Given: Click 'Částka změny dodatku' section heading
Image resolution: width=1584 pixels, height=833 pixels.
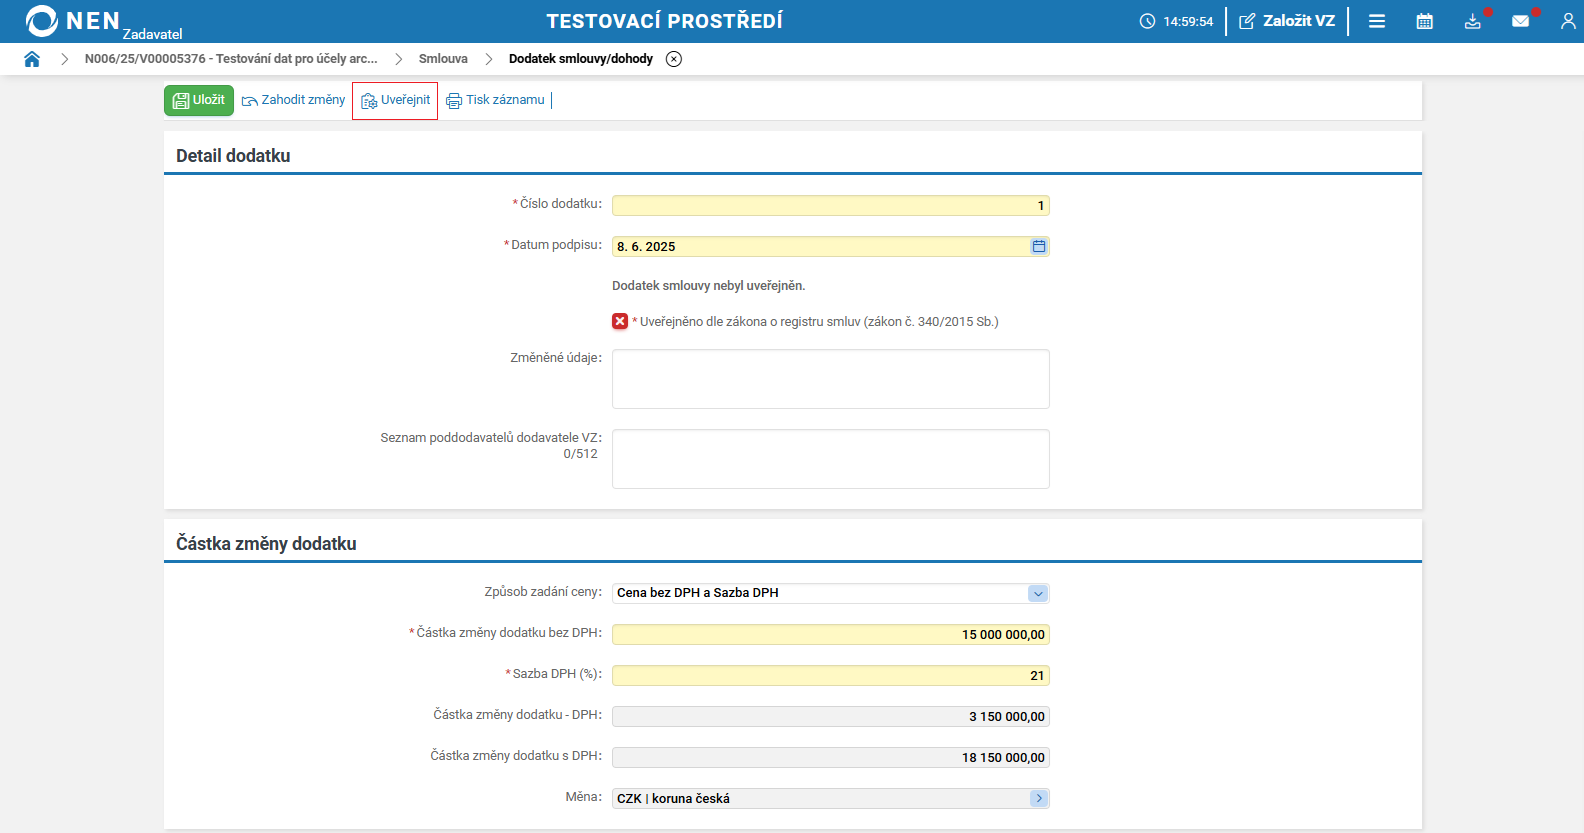Looking at the screenshot, I should (266, 544).
